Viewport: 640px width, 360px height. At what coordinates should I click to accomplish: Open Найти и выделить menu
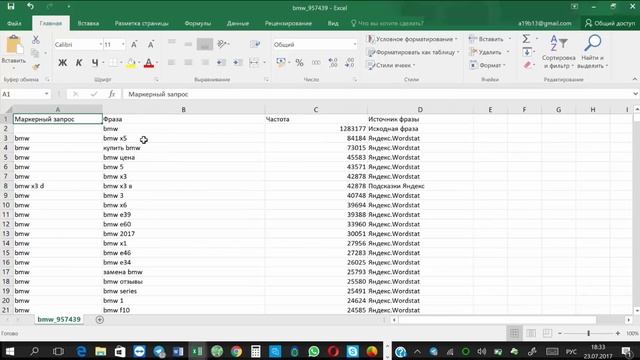coord(593,52)
